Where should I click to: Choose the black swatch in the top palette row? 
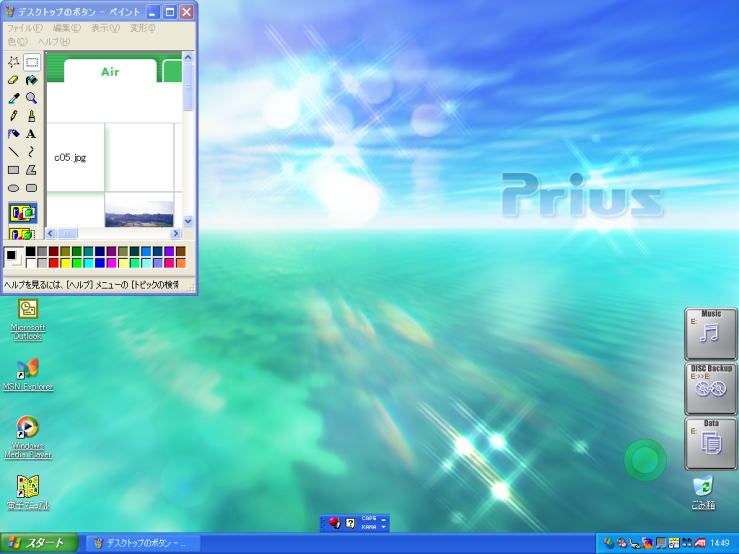pyautogui.click(x=31, y=251)
